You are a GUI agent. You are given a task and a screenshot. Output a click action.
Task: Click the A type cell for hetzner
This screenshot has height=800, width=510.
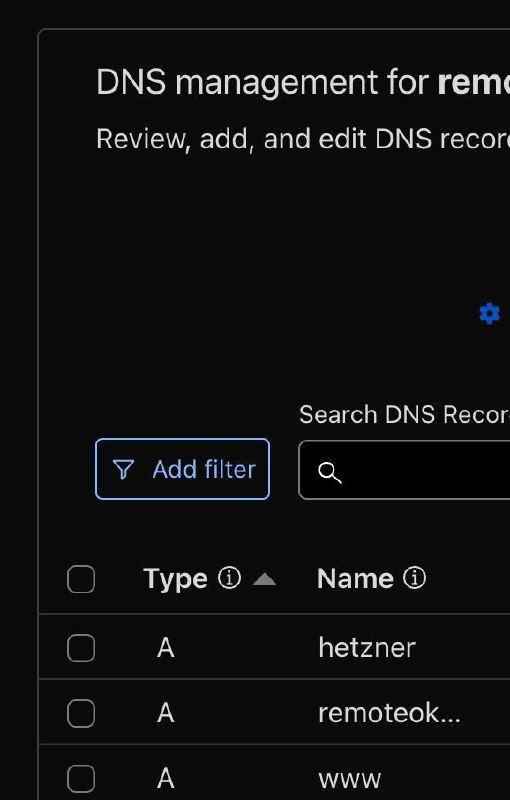pyautogui.click(x=166, y=648)
